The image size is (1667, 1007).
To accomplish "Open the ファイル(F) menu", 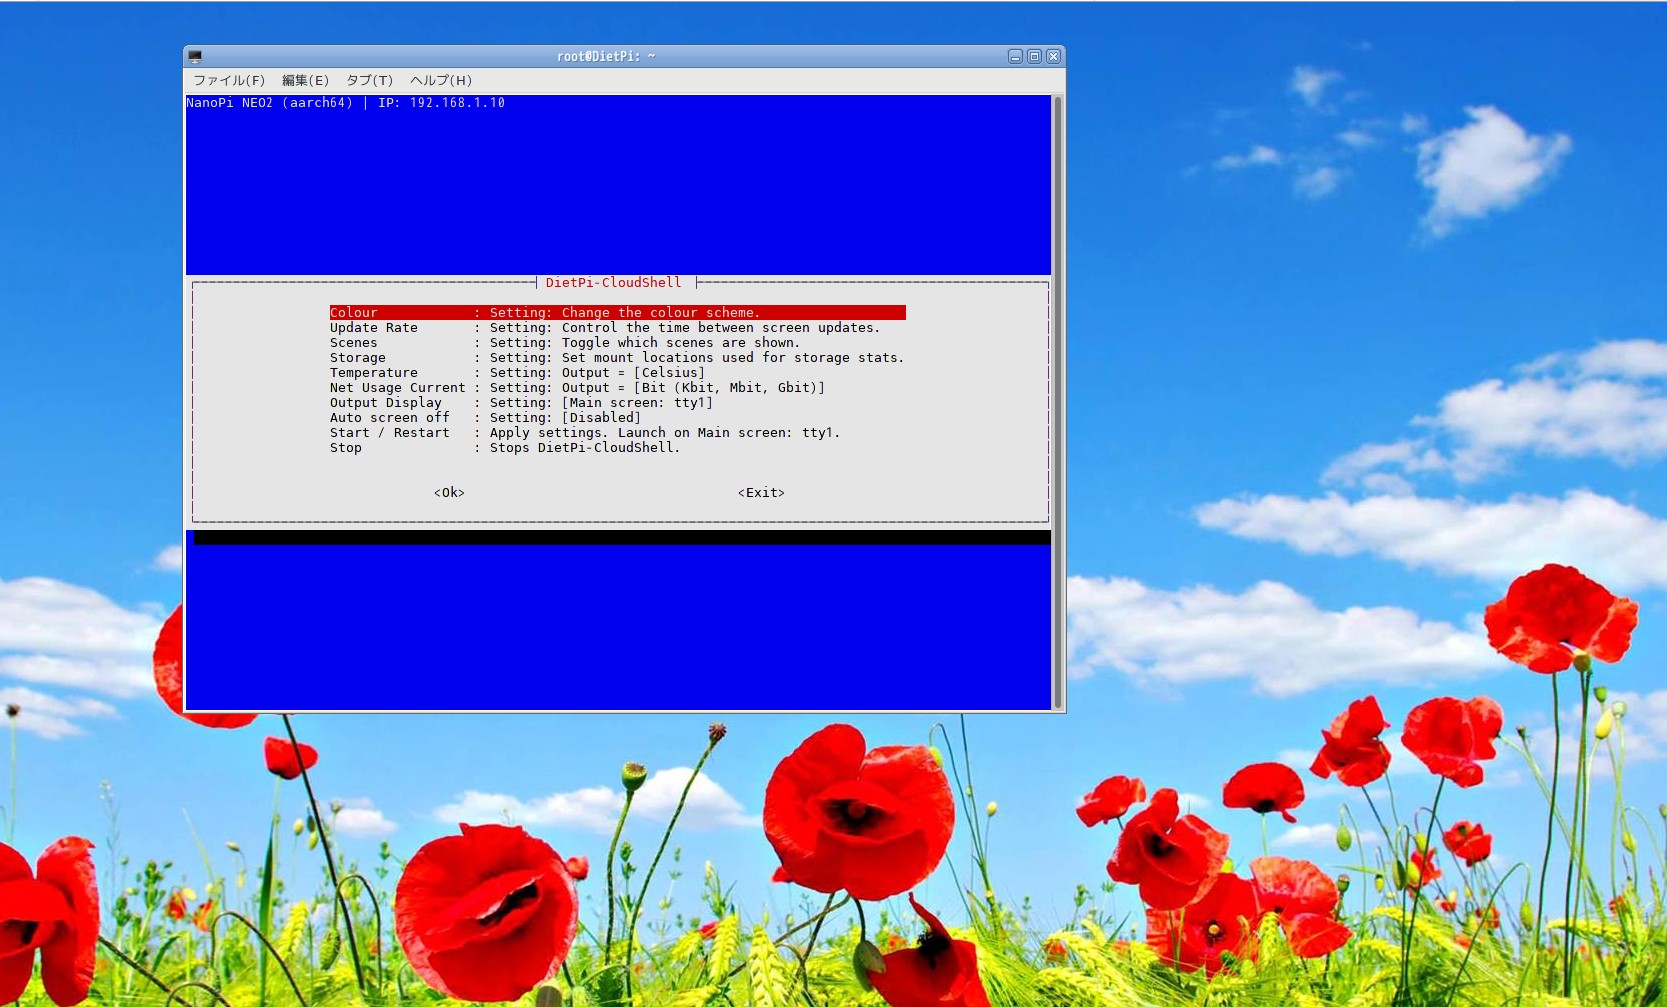I will click(x=229, y=81).
